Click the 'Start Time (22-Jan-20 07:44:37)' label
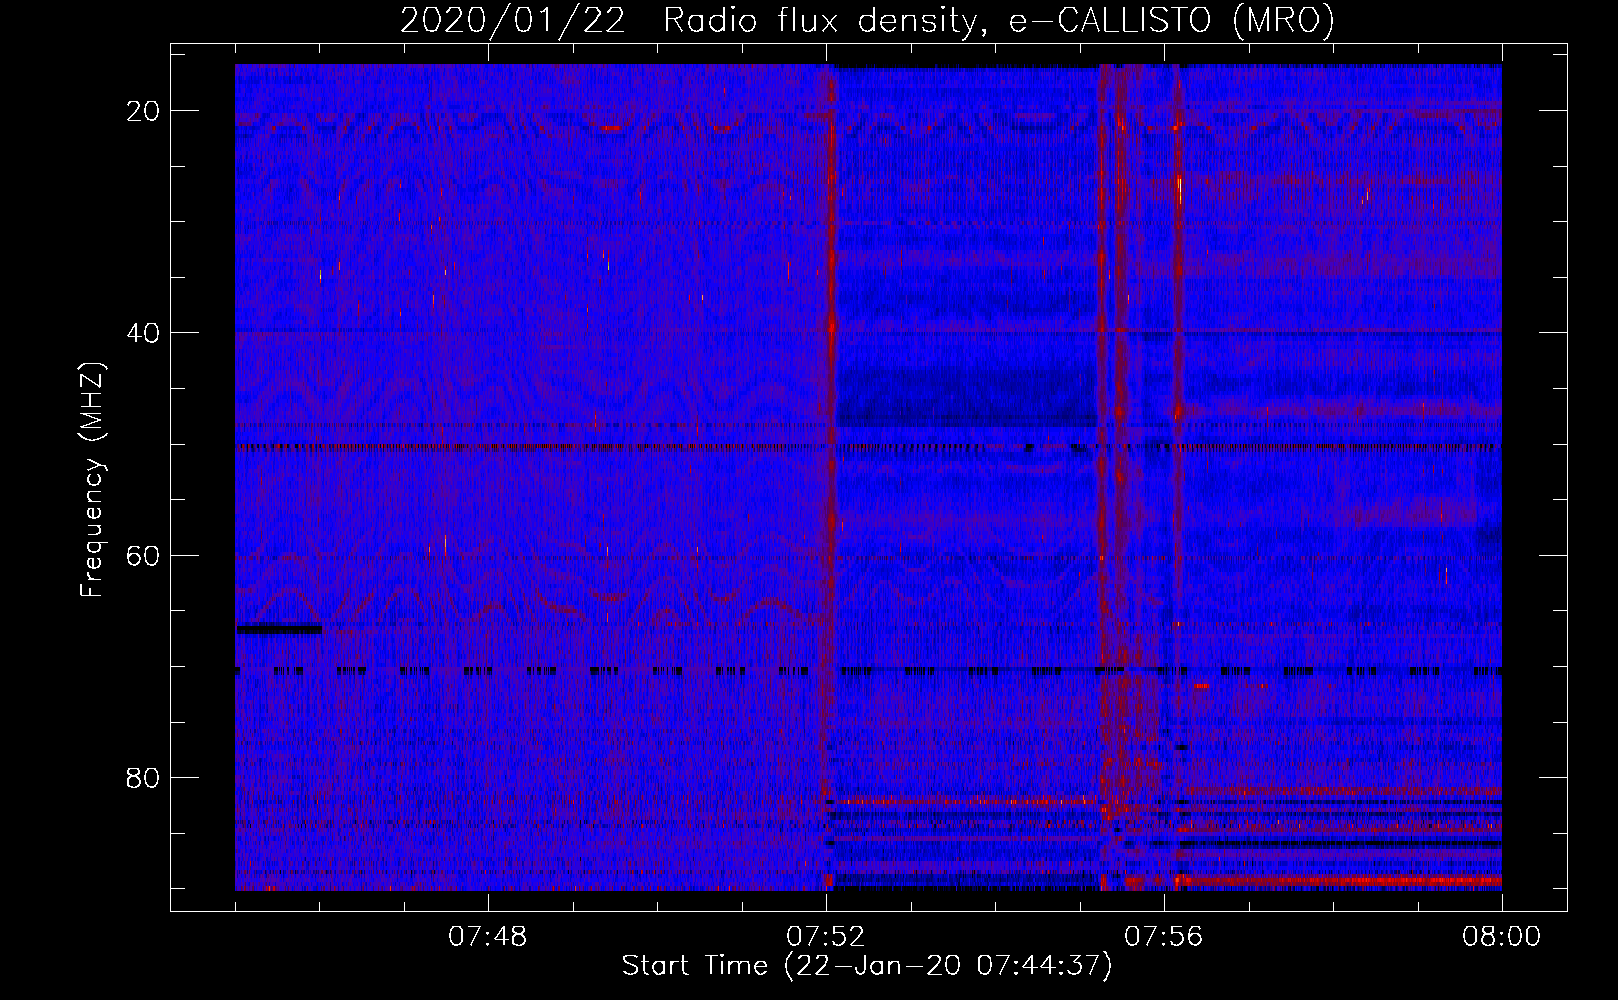The image size is (1618, 1000). 867,966
